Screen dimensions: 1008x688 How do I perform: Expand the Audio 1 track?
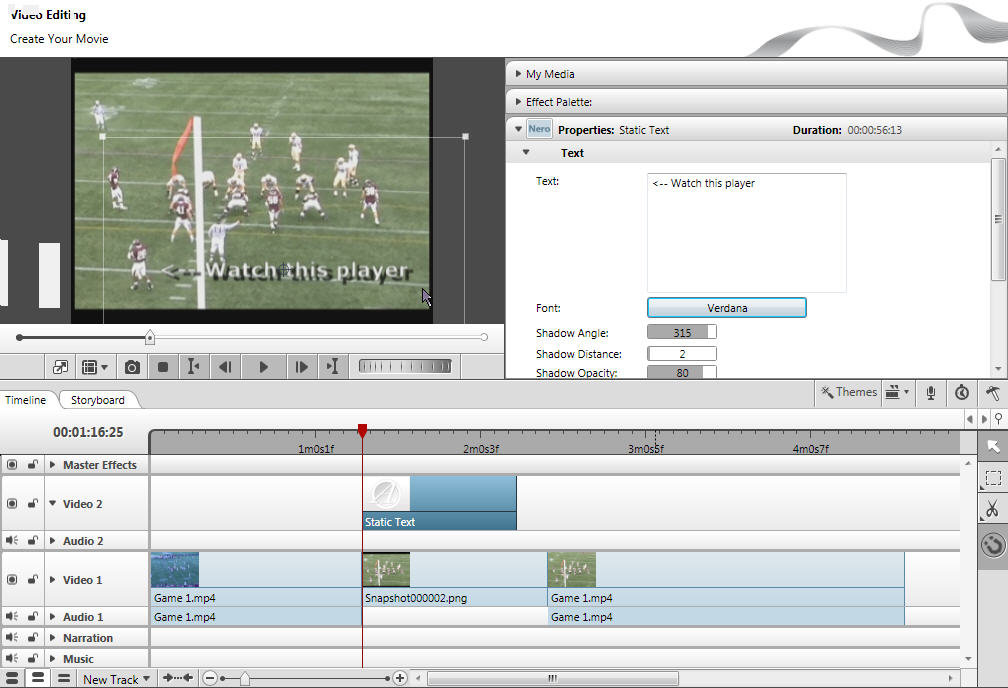coord(53,617)
